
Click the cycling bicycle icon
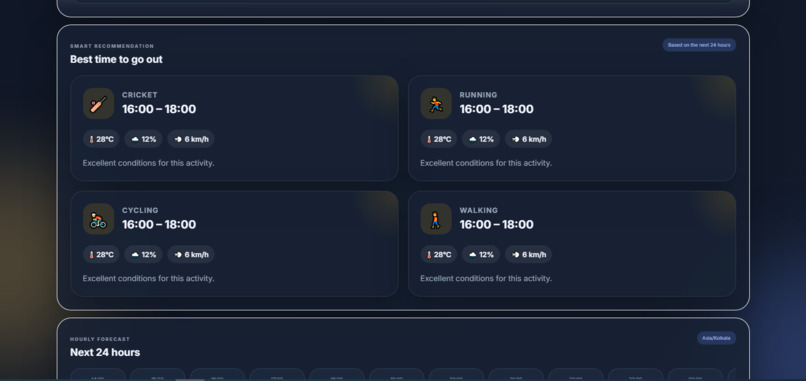[x=98, y=219]
